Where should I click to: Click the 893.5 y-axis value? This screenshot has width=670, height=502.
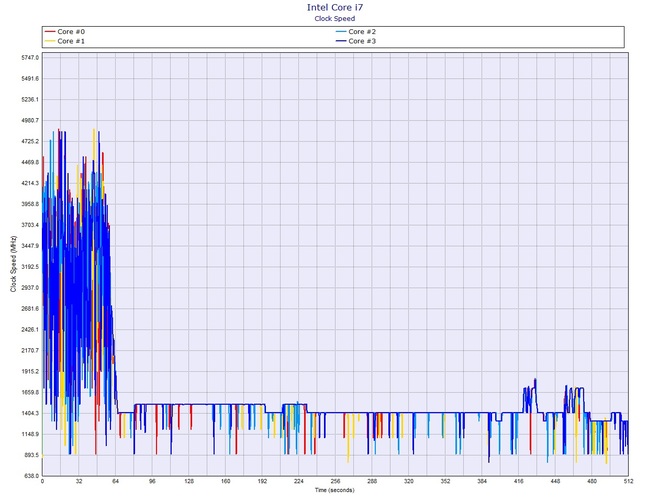tap(31, 455)
